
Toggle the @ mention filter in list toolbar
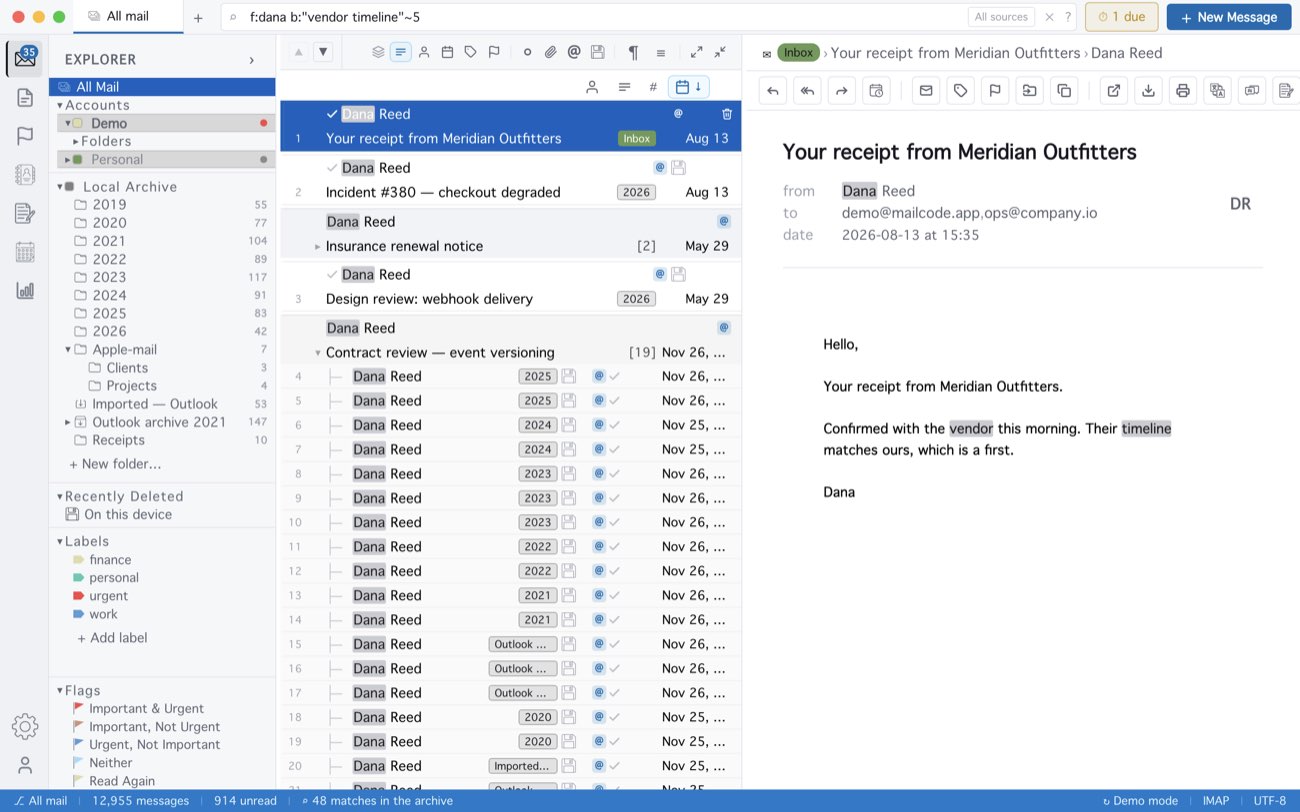coord(574,52)
